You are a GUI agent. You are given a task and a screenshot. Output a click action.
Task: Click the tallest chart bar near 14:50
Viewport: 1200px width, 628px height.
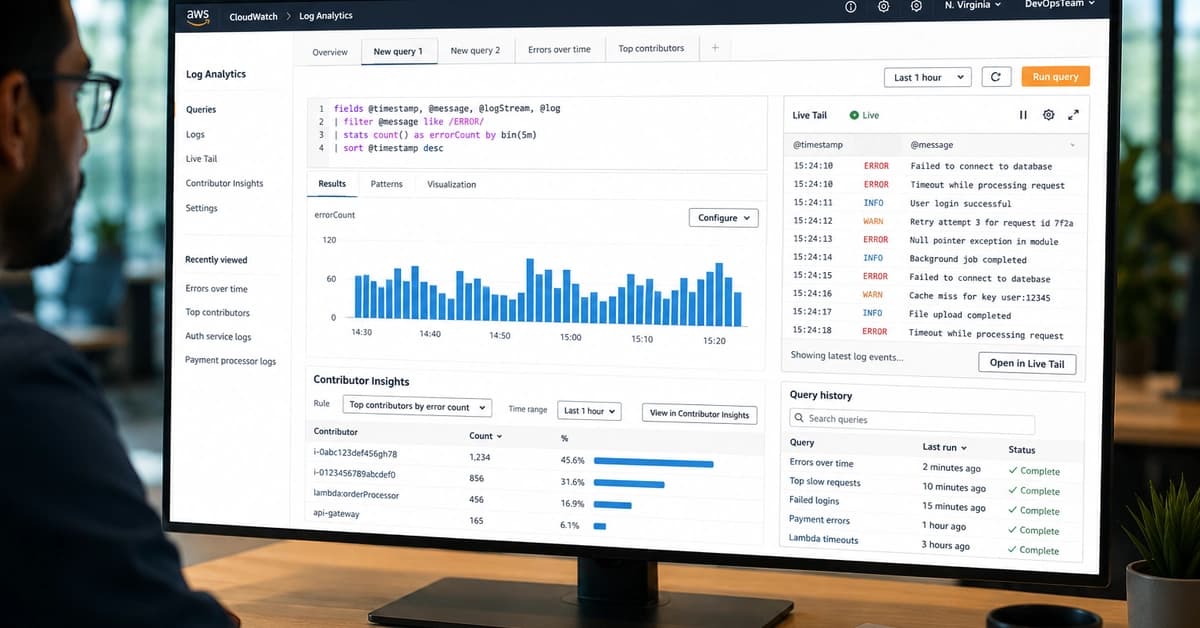pos(529,292)
